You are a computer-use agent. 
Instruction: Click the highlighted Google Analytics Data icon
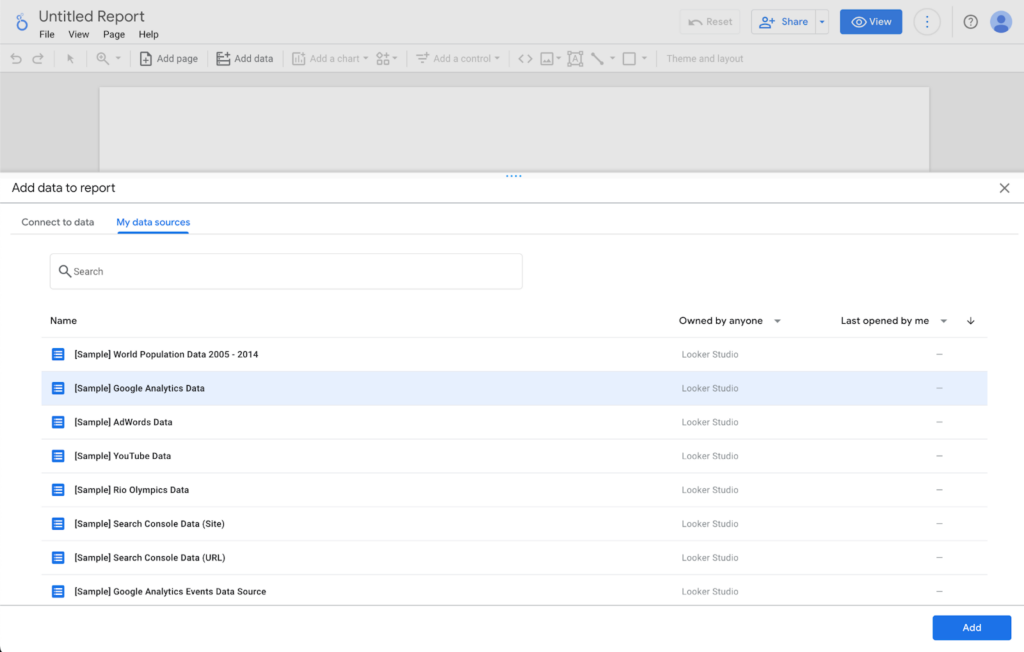point(58,388)
